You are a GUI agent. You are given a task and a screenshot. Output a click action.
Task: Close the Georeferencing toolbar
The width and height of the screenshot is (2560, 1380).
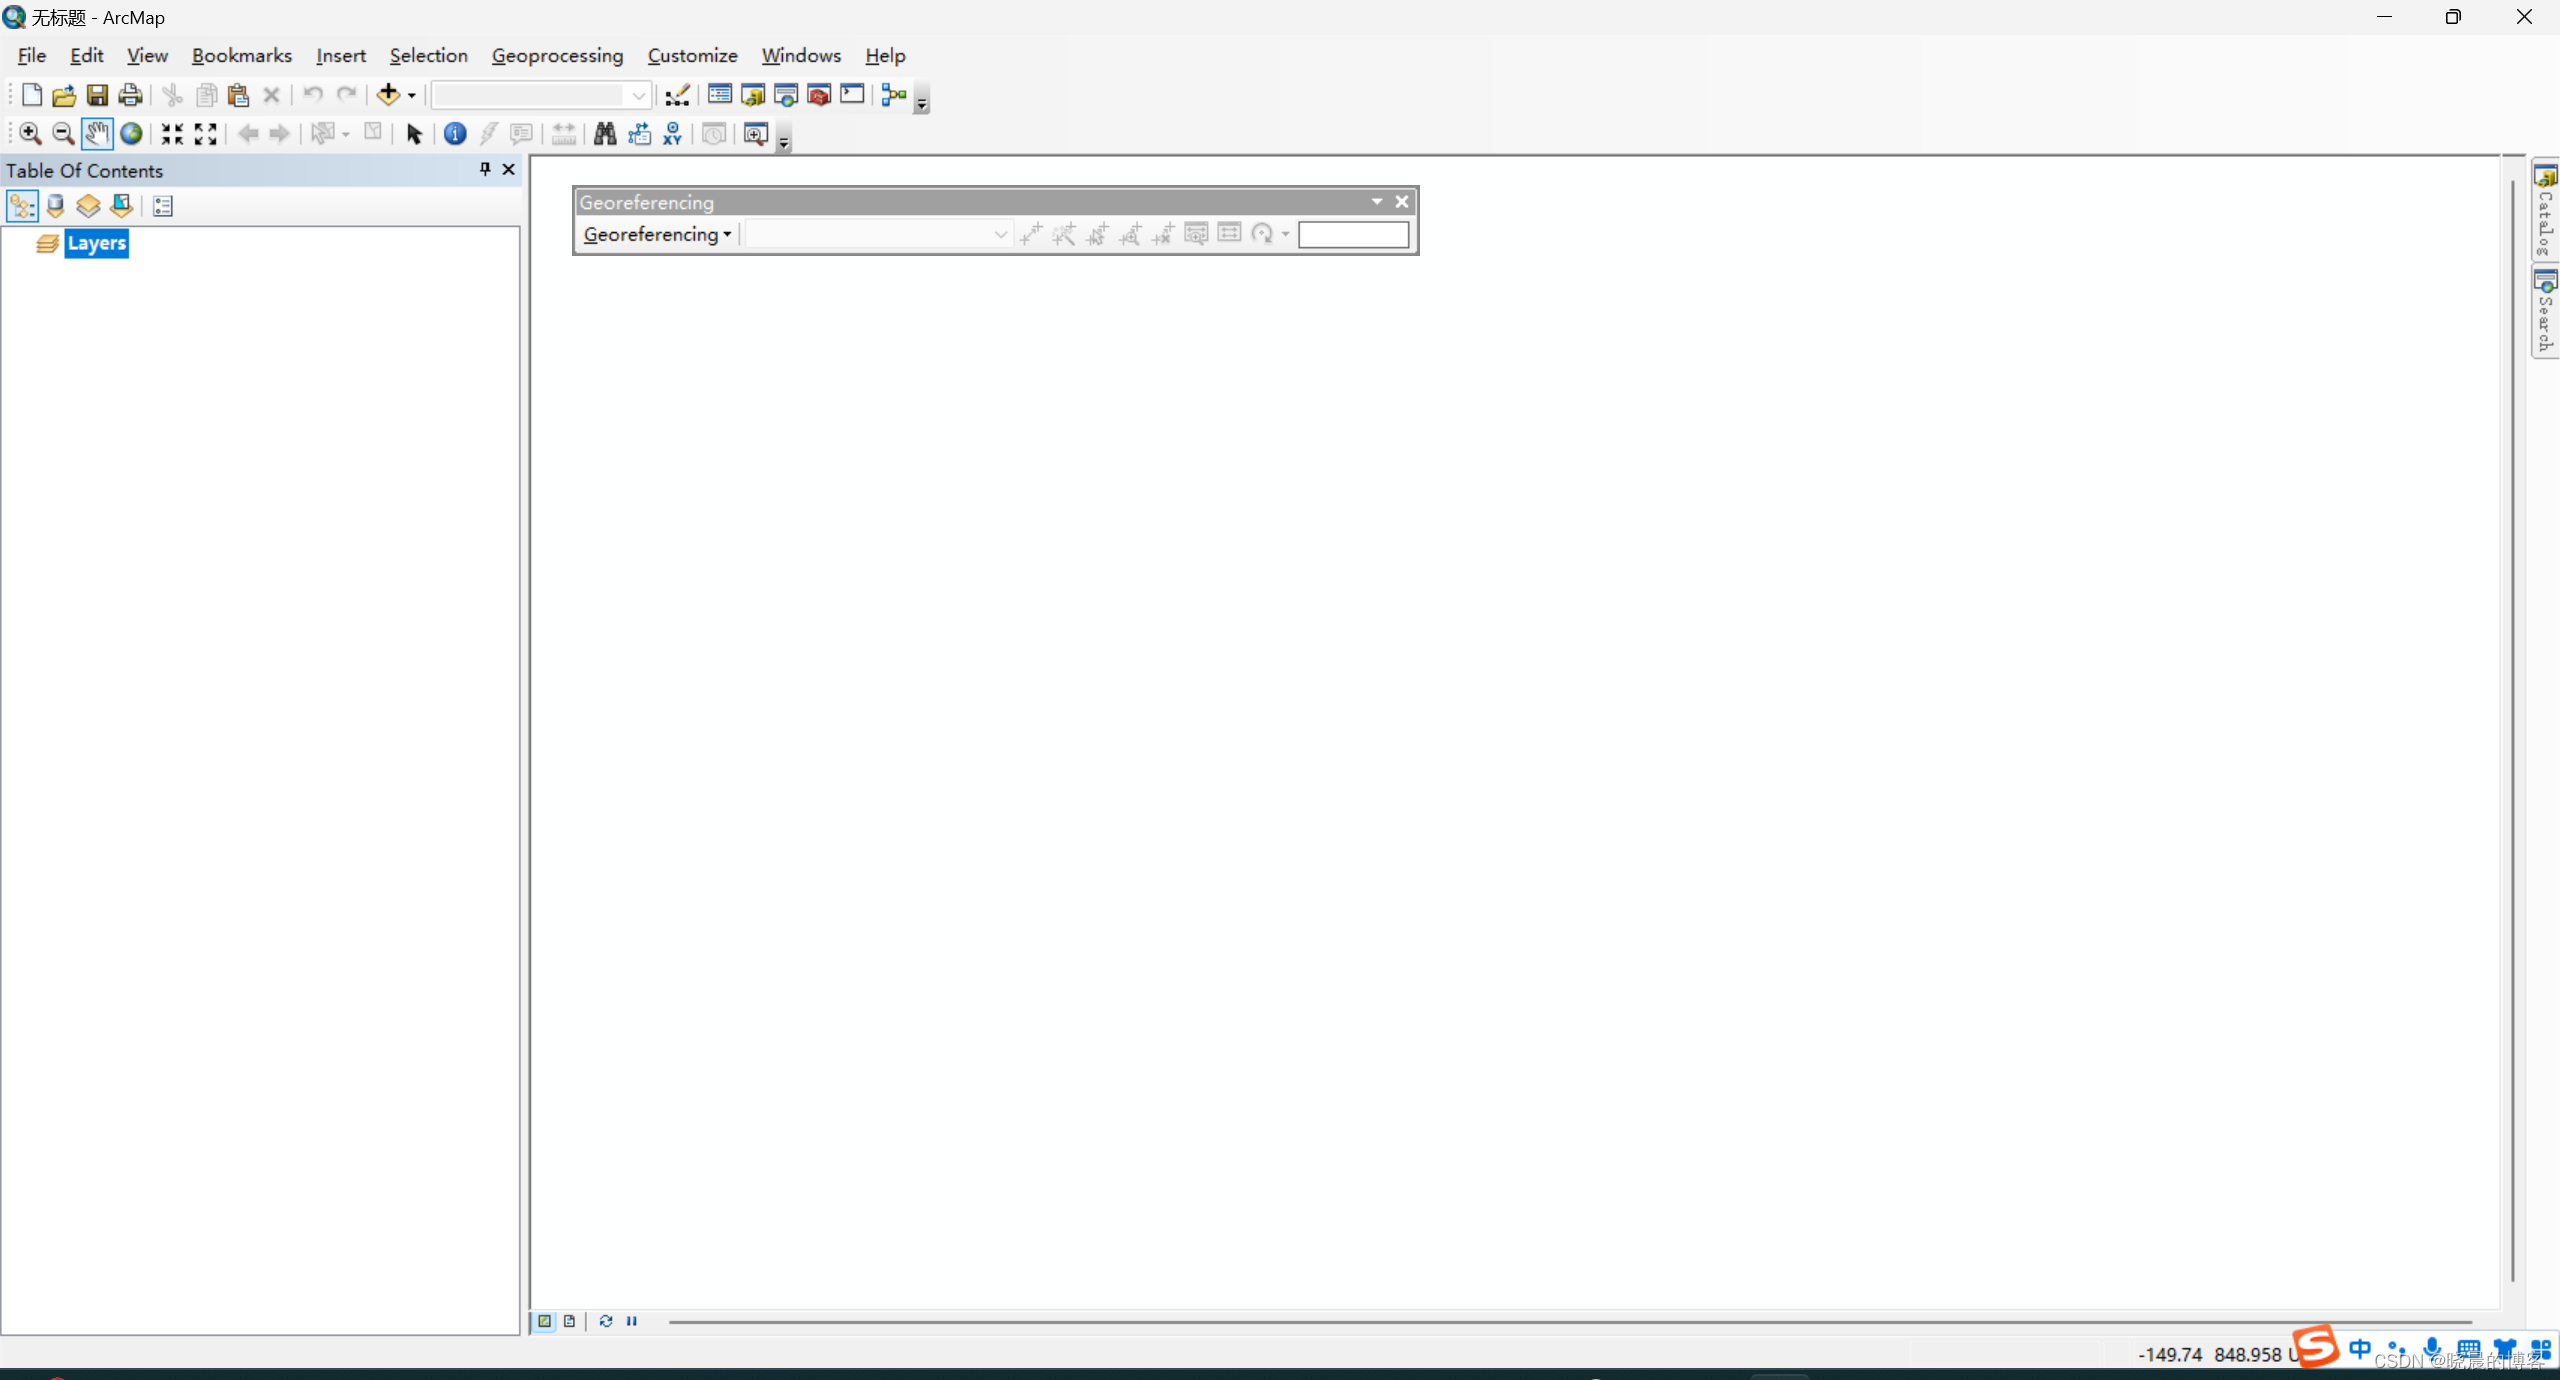tap(1402, 202)
